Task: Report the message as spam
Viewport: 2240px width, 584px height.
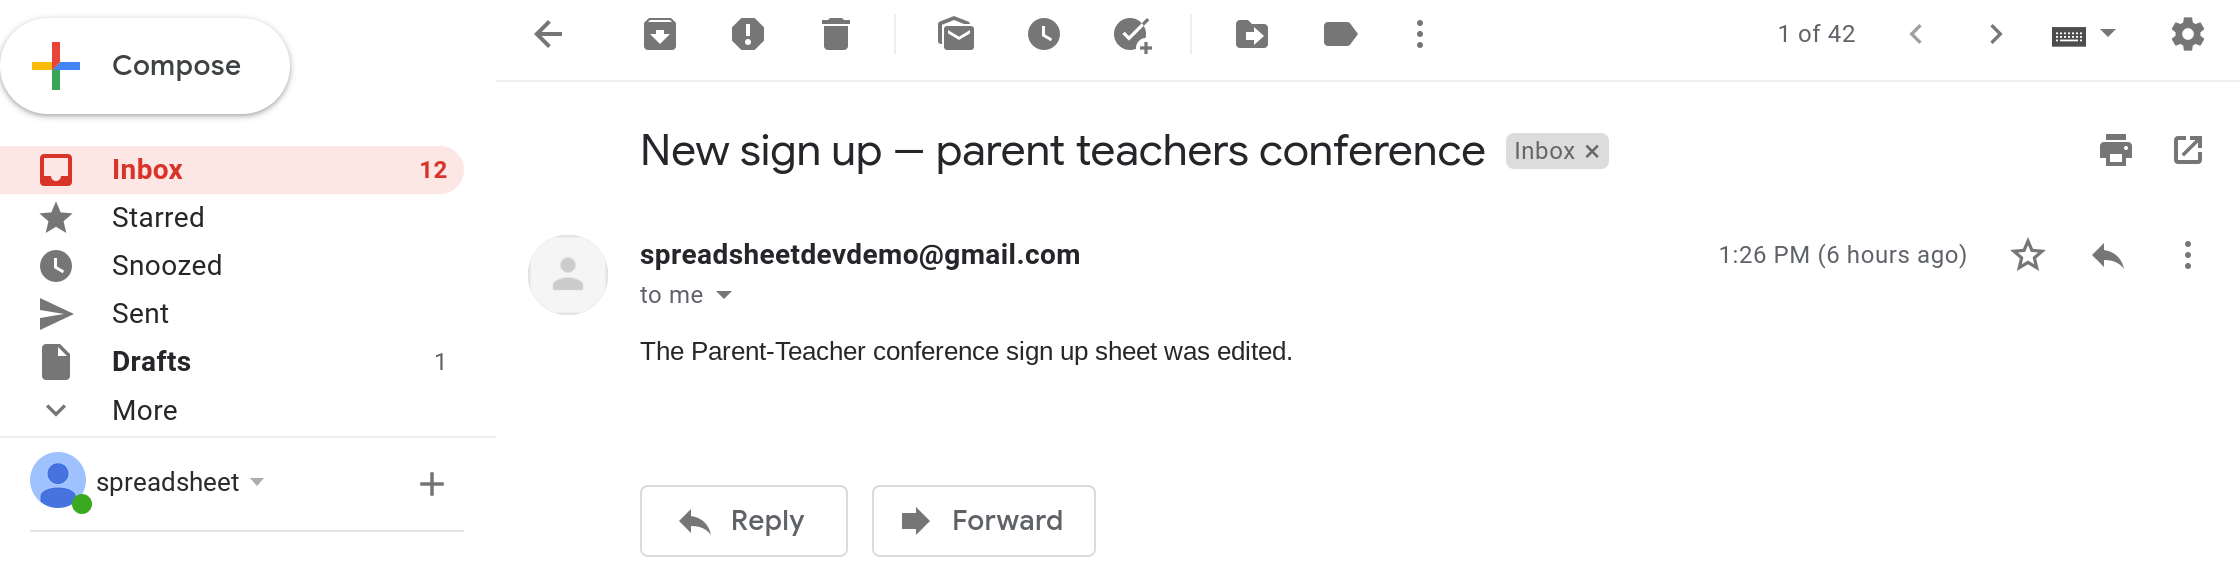Action: tap(747, 35)
